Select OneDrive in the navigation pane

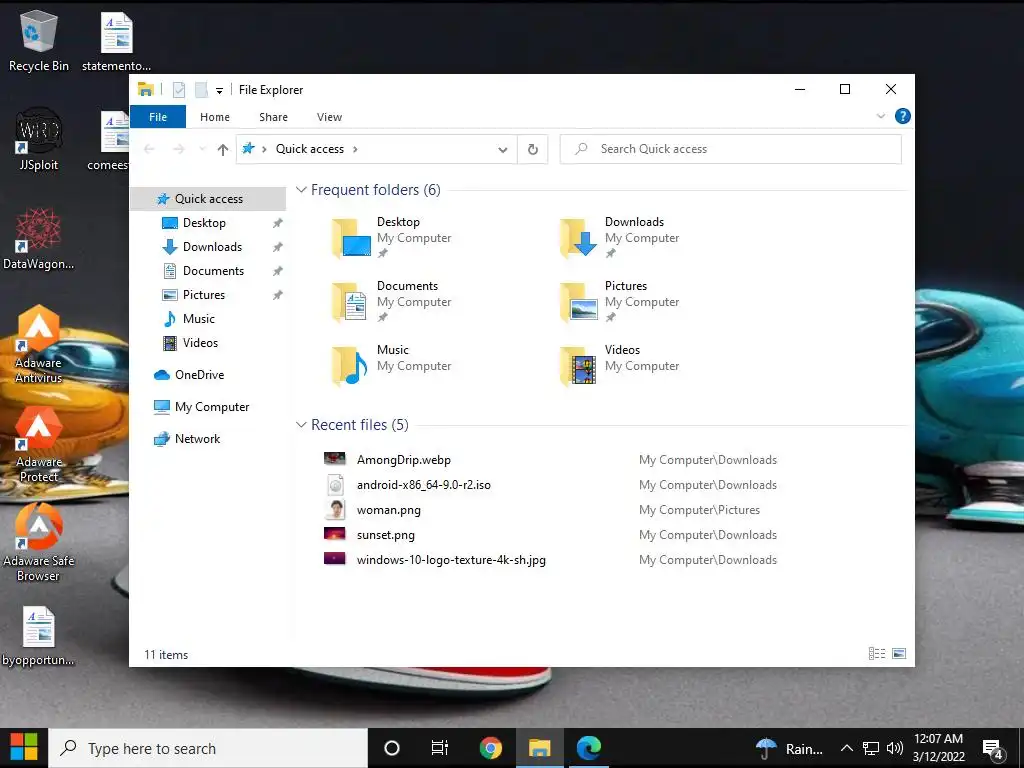point(199,375)
